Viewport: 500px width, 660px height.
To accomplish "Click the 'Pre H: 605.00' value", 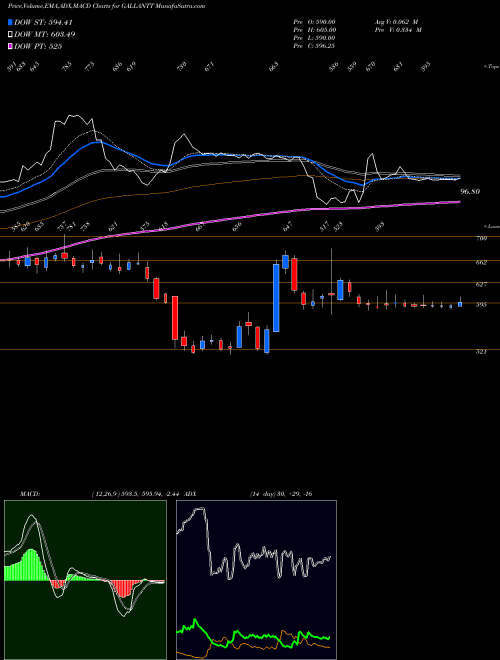I will (314, 30).
